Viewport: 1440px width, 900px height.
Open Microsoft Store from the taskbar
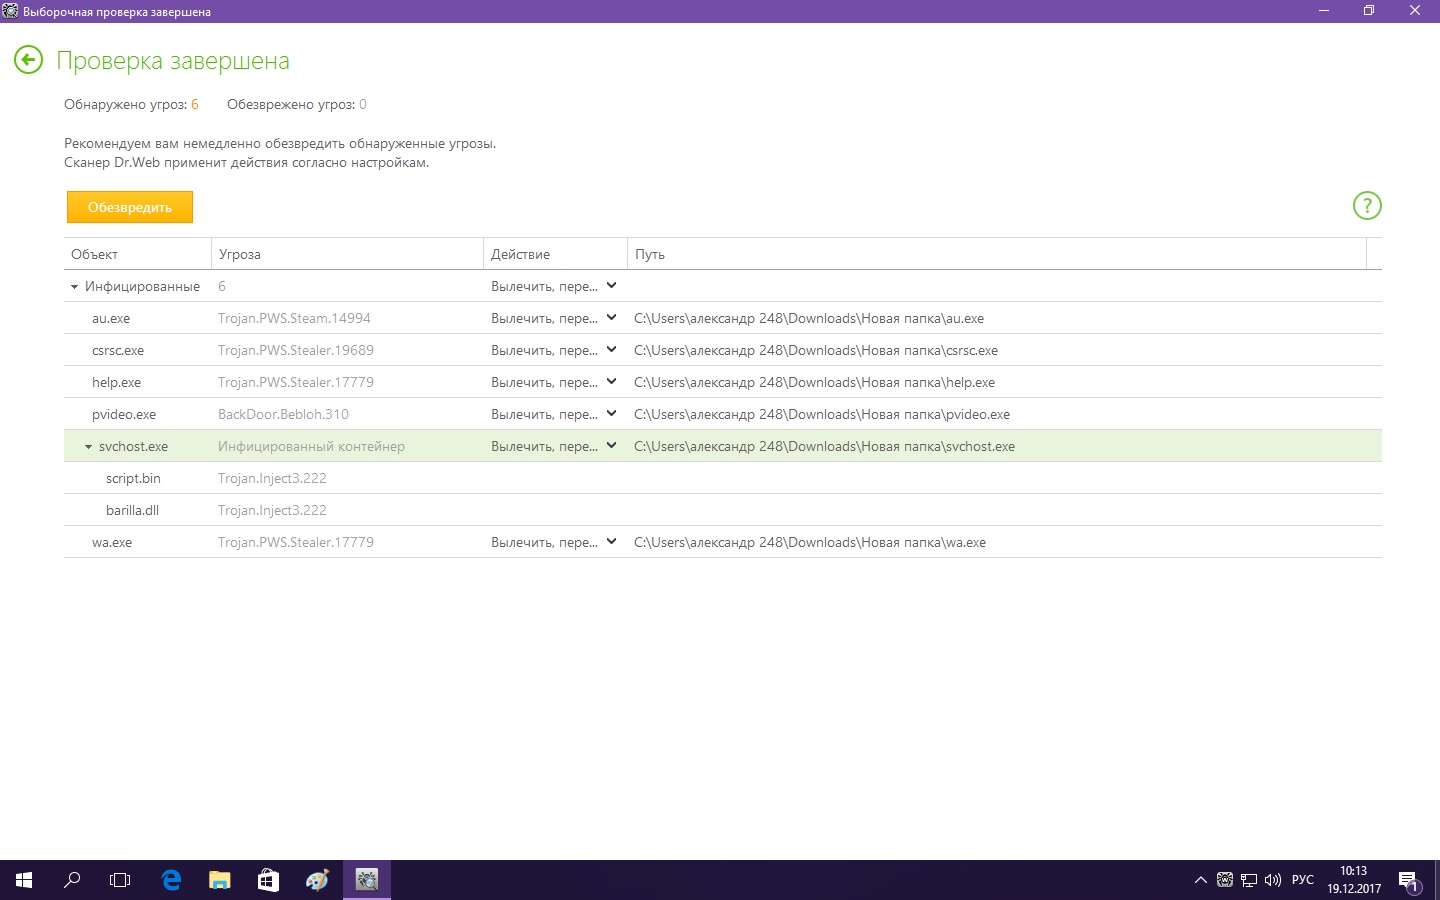click(x=268, y=880)
